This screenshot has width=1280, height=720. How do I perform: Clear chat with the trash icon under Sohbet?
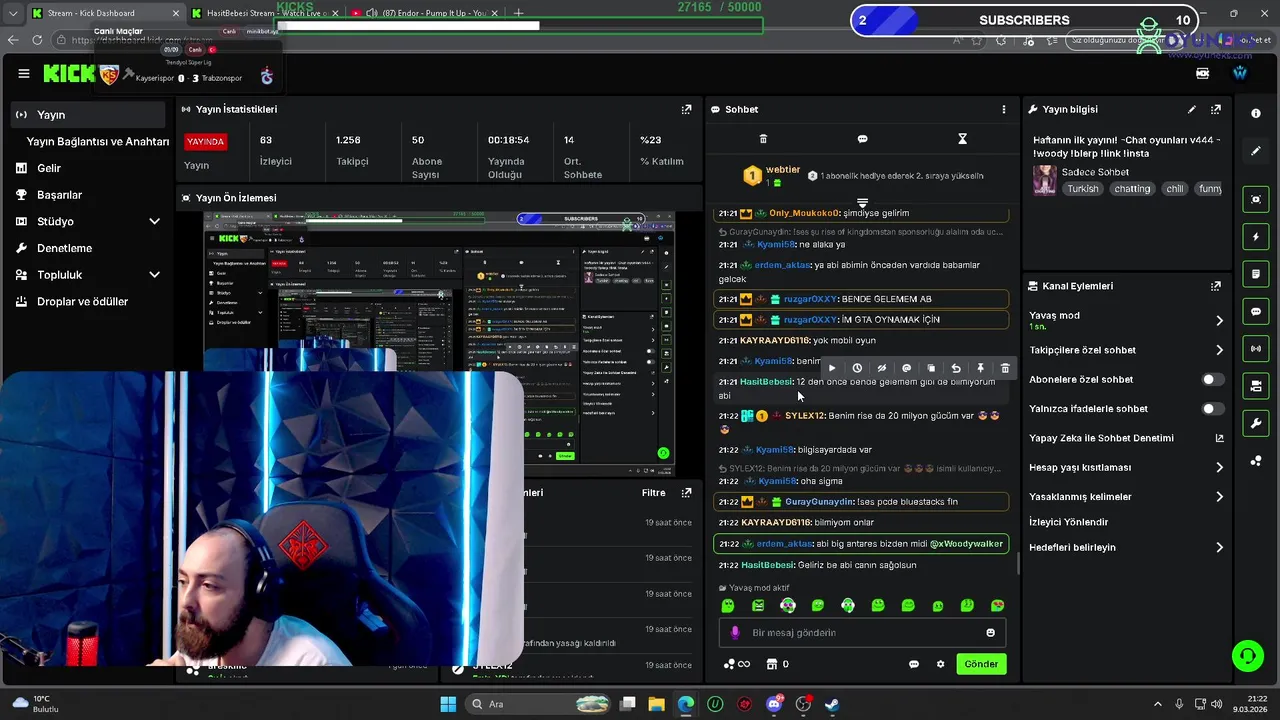[763, 139]
